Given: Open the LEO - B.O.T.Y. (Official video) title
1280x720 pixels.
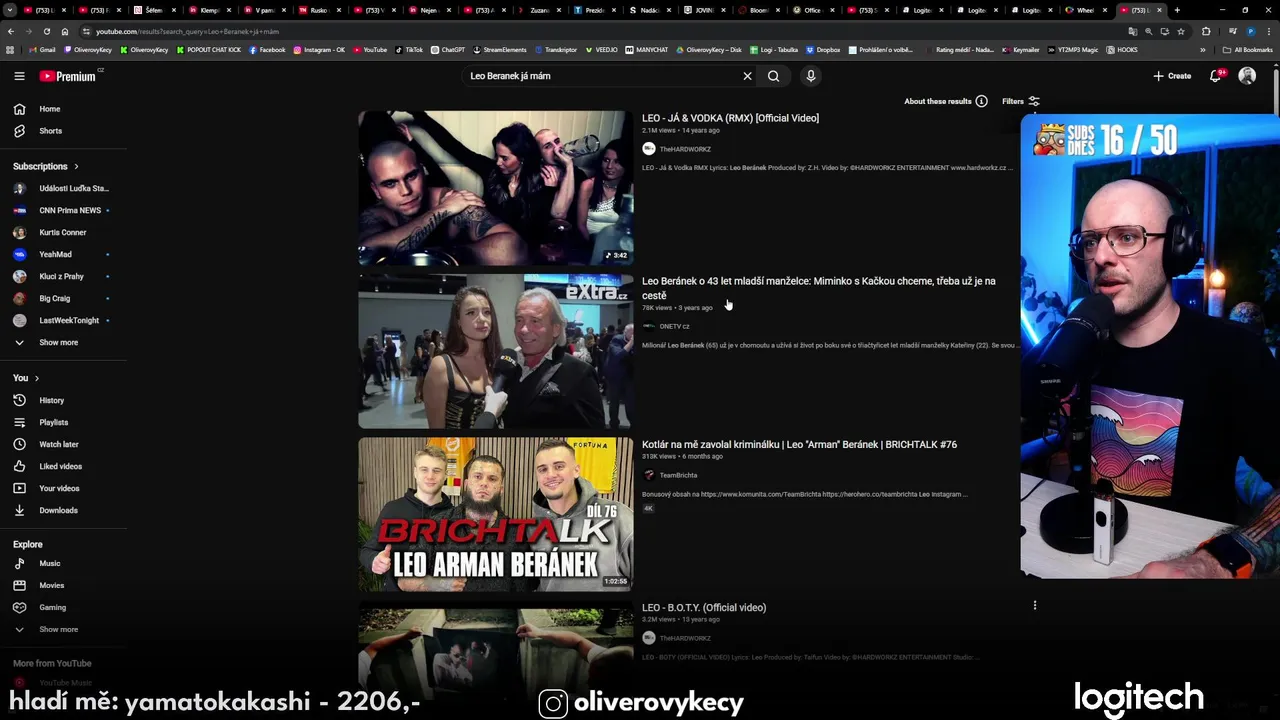Looking at the screenshot, I should pos(704,607).
